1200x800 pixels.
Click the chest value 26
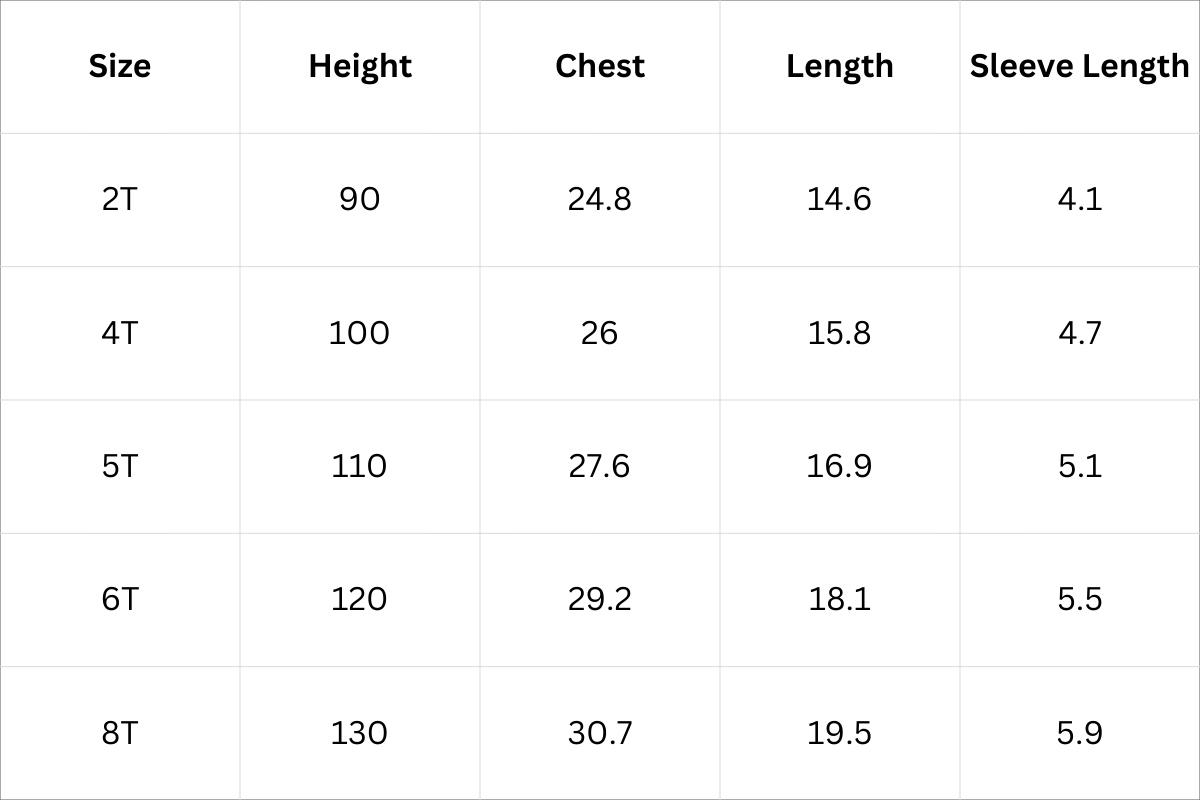pyautogui.click(x=600, y=332)
